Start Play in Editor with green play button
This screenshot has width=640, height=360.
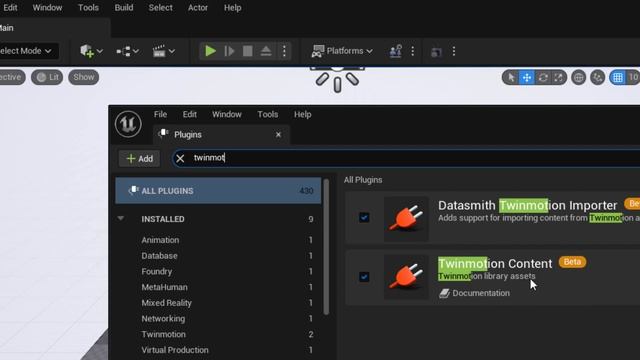(210, 51)
